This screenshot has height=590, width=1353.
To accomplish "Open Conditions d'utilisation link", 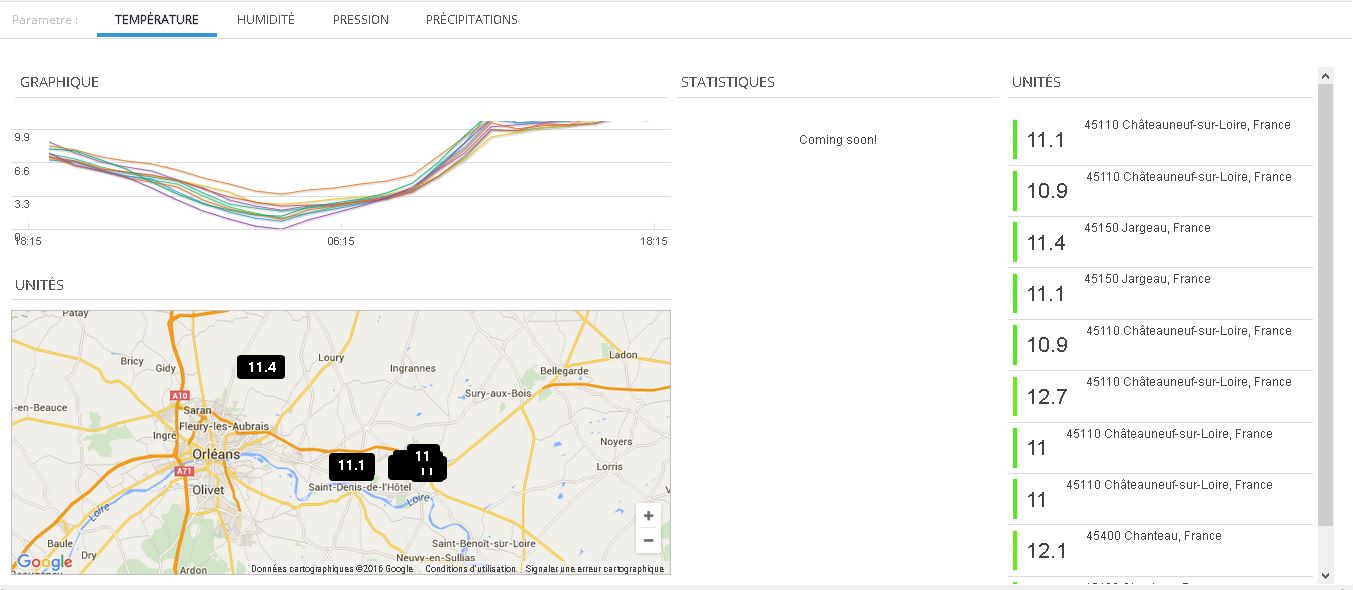I will click(470, 569).
